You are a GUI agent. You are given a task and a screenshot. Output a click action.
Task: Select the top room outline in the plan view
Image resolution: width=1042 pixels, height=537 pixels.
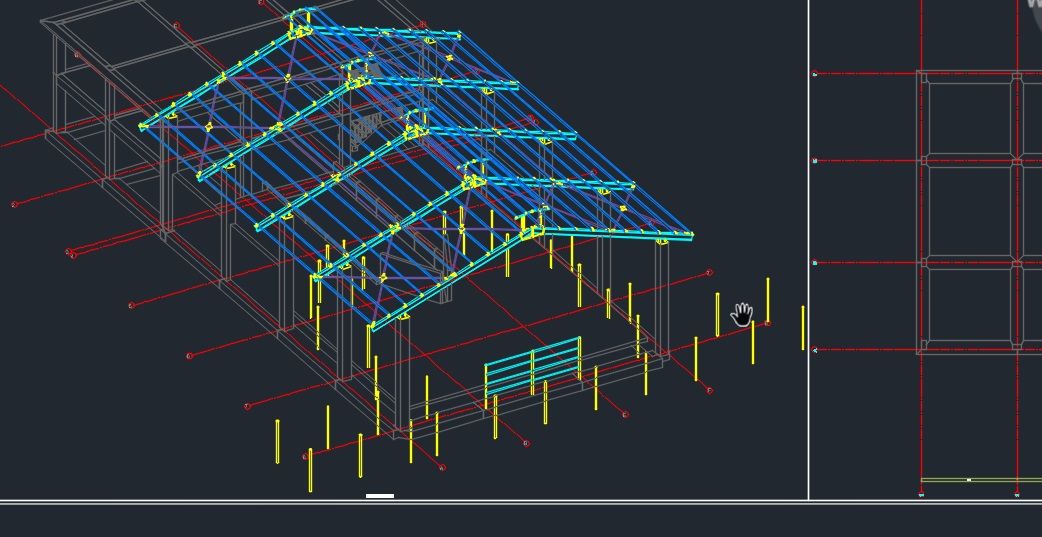(970, 118)
